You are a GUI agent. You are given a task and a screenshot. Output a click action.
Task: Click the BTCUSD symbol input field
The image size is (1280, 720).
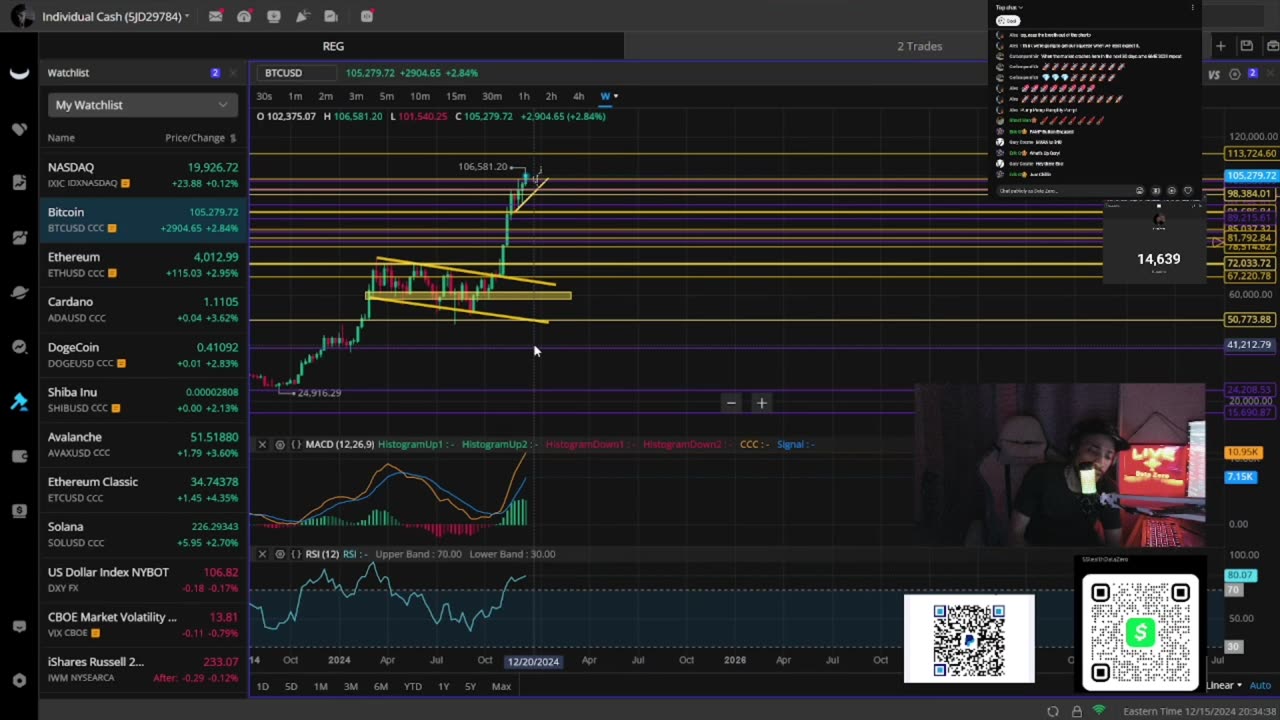tap(296, 73)
